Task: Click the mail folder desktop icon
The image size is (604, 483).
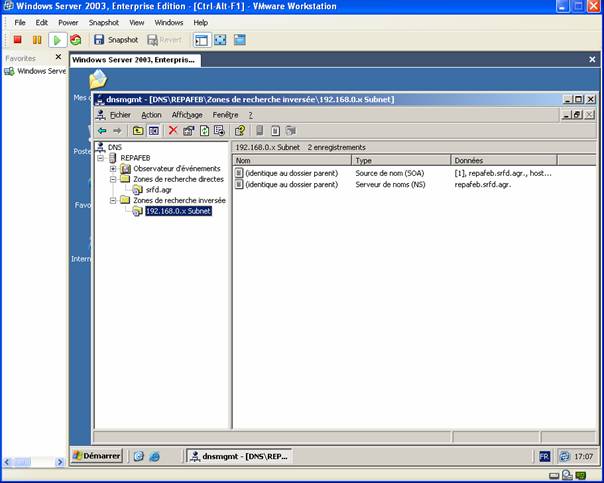Action: click(x=98, y=79)
